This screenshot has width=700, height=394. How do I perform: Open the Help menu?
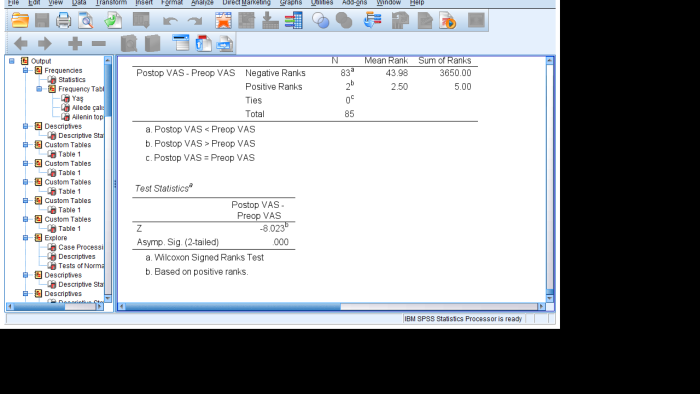point(417,3)
